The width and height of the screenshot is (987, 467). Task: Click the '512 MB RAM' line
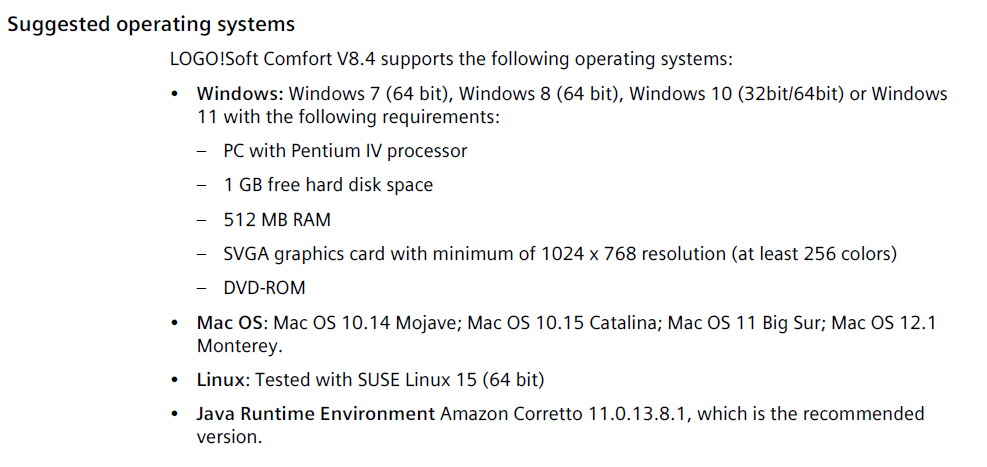pos(277,219)
